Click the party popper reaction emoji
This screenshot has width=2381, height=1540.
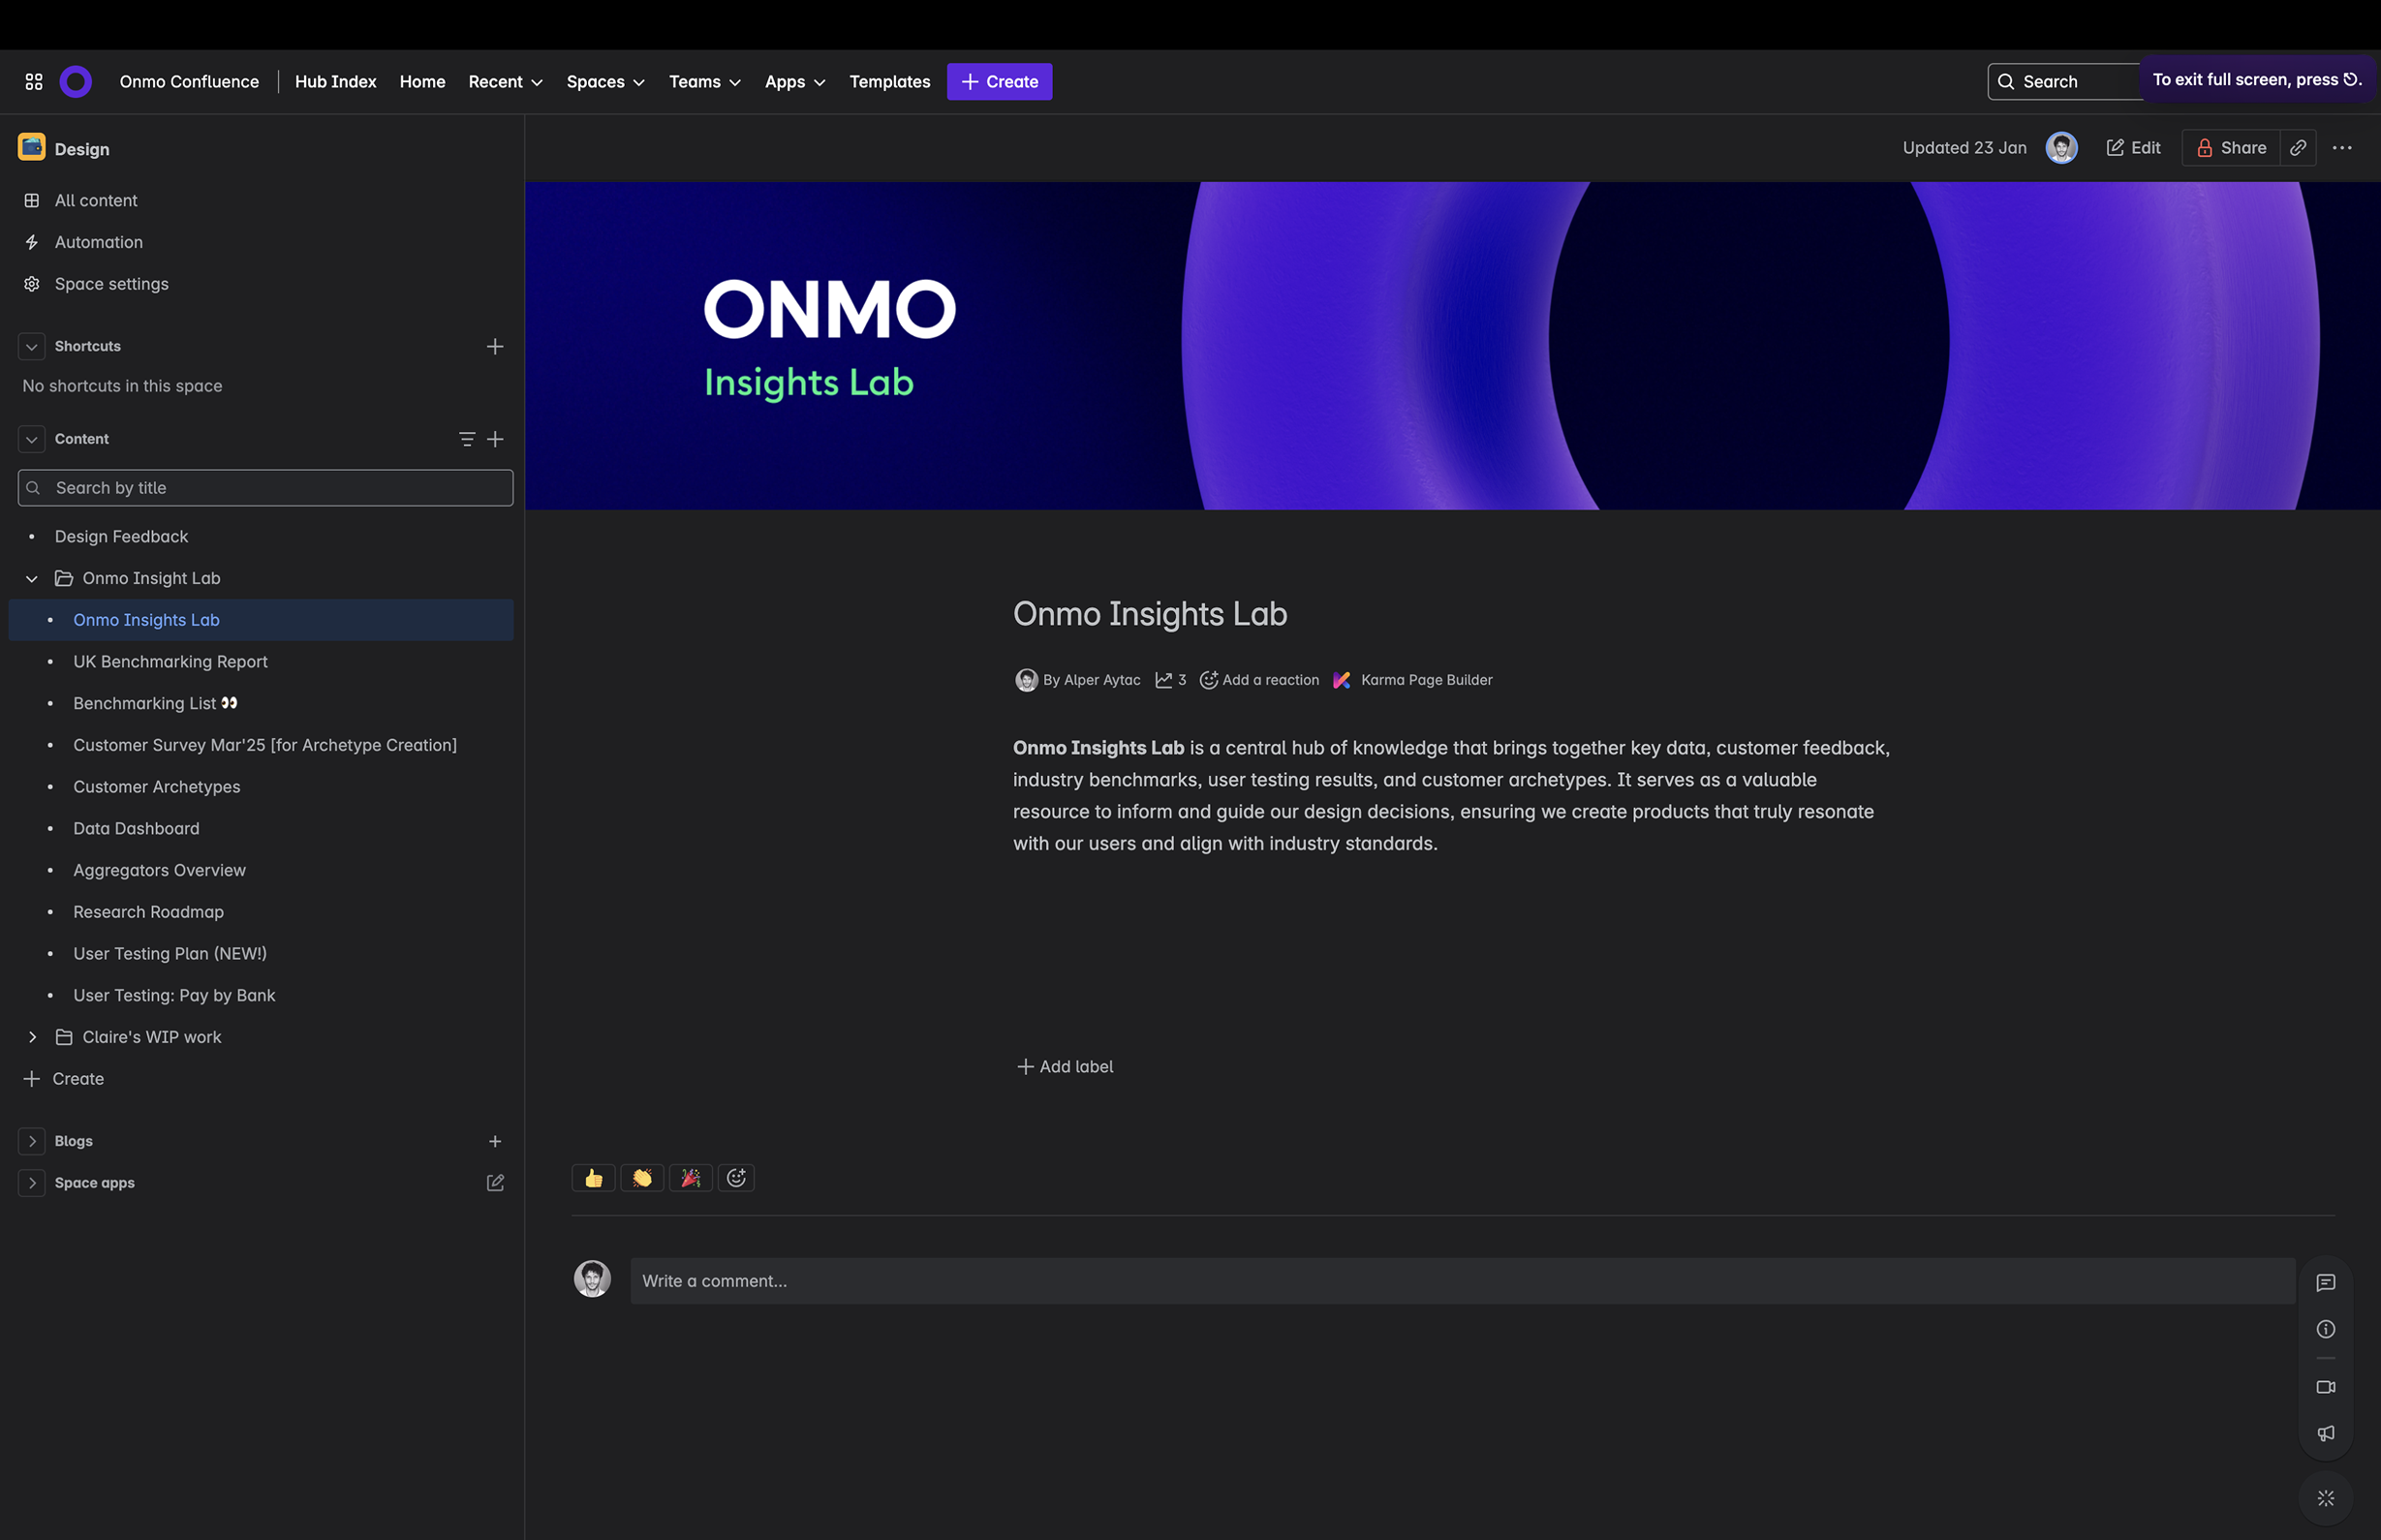pos(690,1178)
